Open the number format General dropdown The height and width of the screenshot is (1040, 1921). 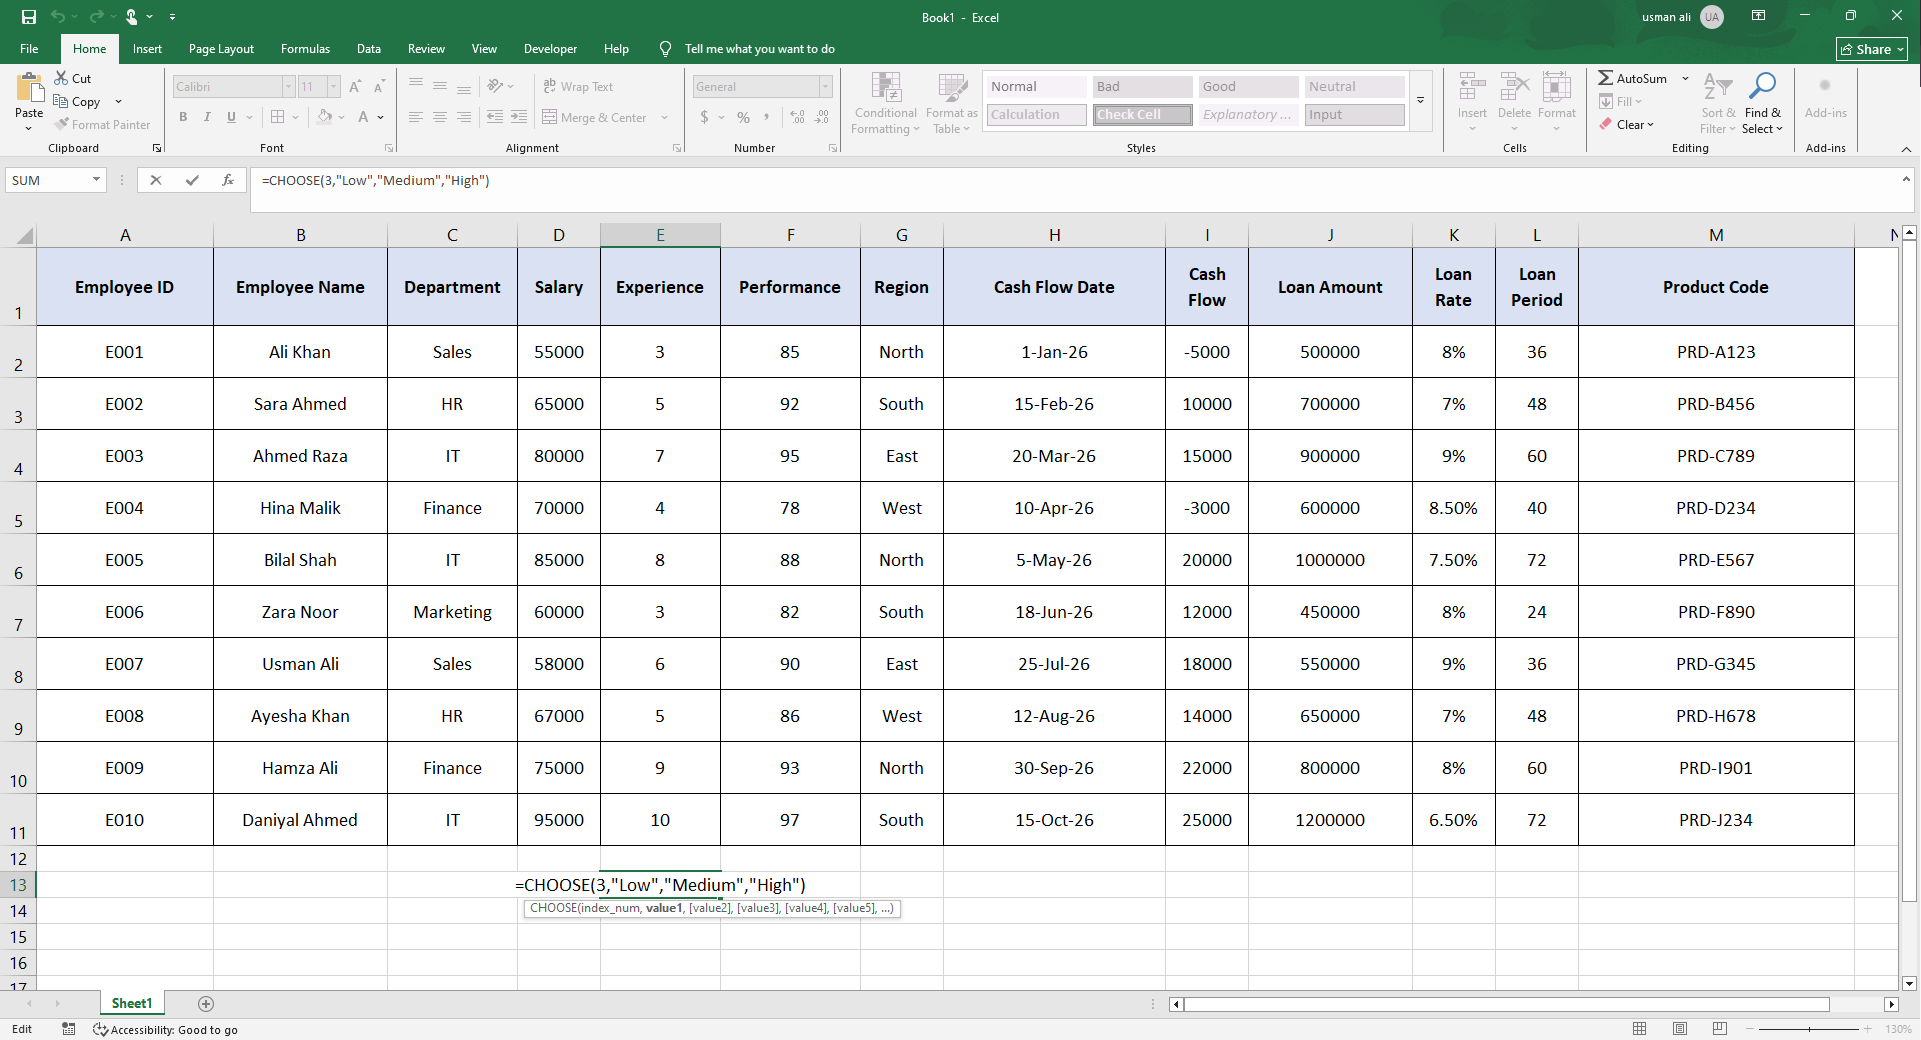825,87
